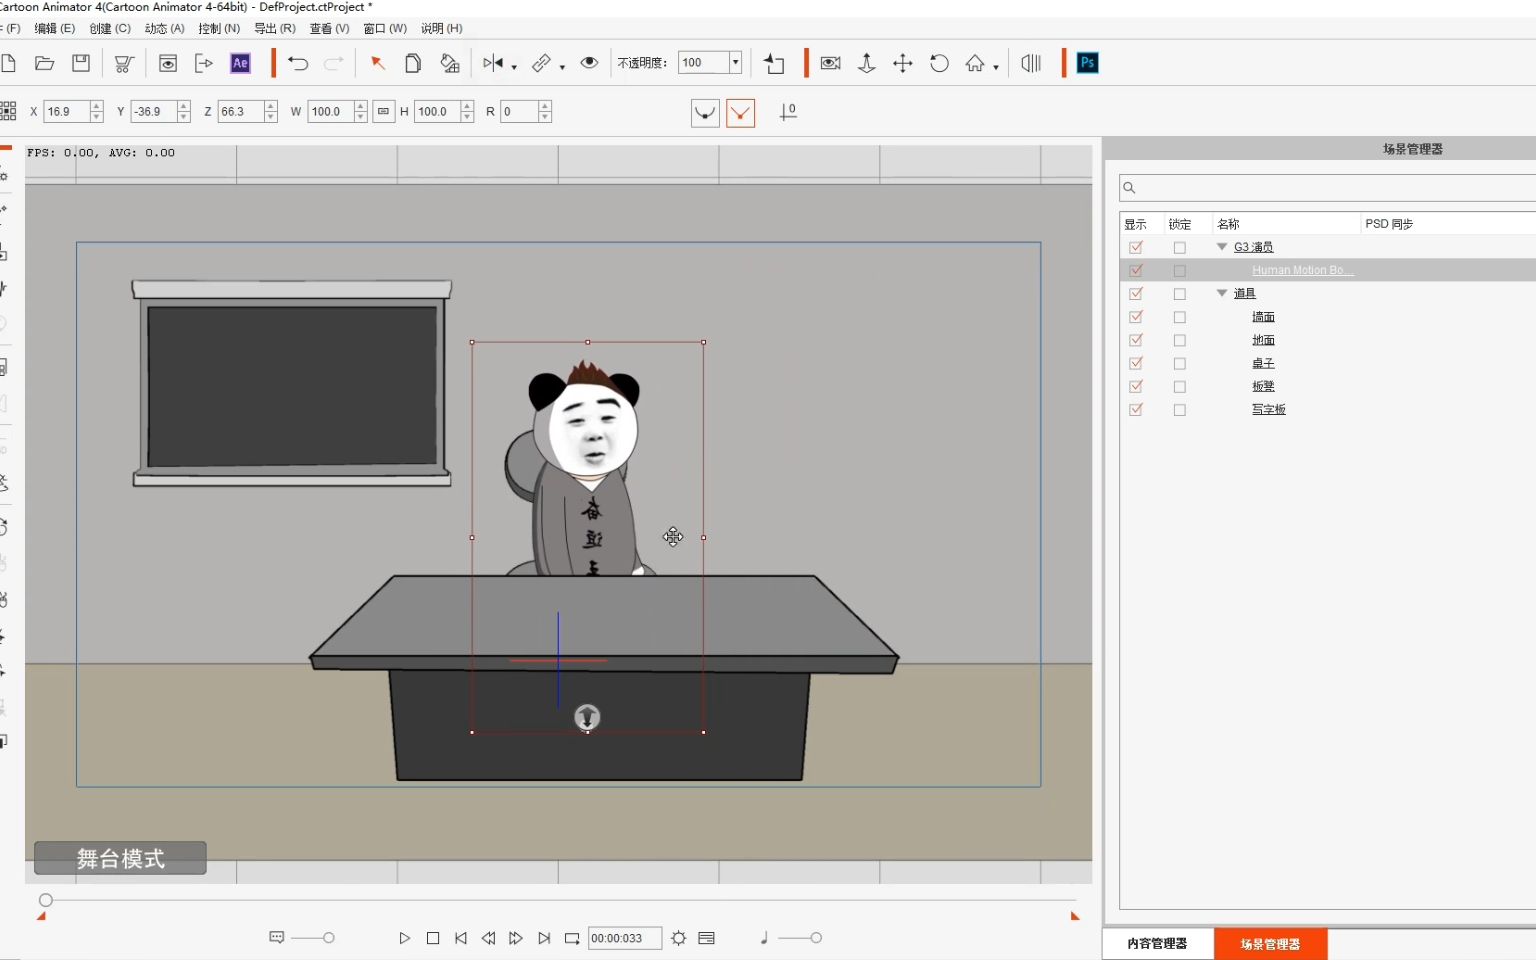
Task: Click the home reset view icon
Action: (975, 63)
